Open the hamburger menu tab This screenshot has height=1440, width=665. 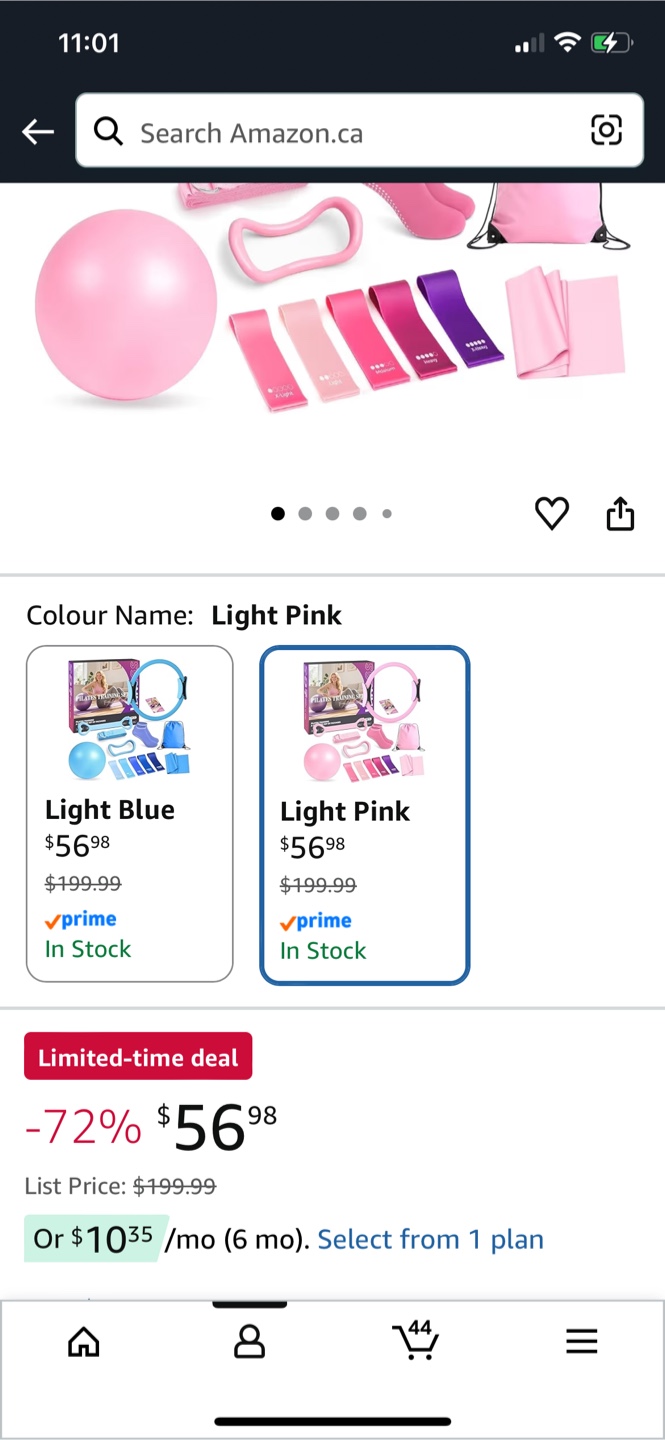point(581,1341)
